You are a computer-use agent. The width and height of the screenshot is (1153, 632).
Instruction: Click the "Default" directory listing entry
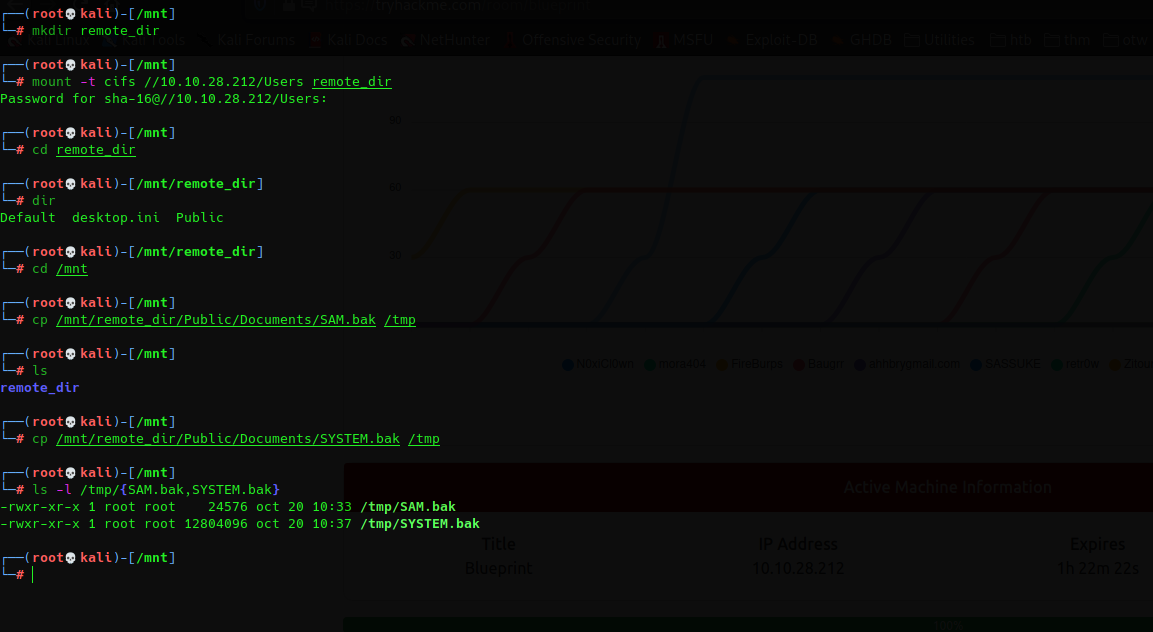[x=28, y=218]
